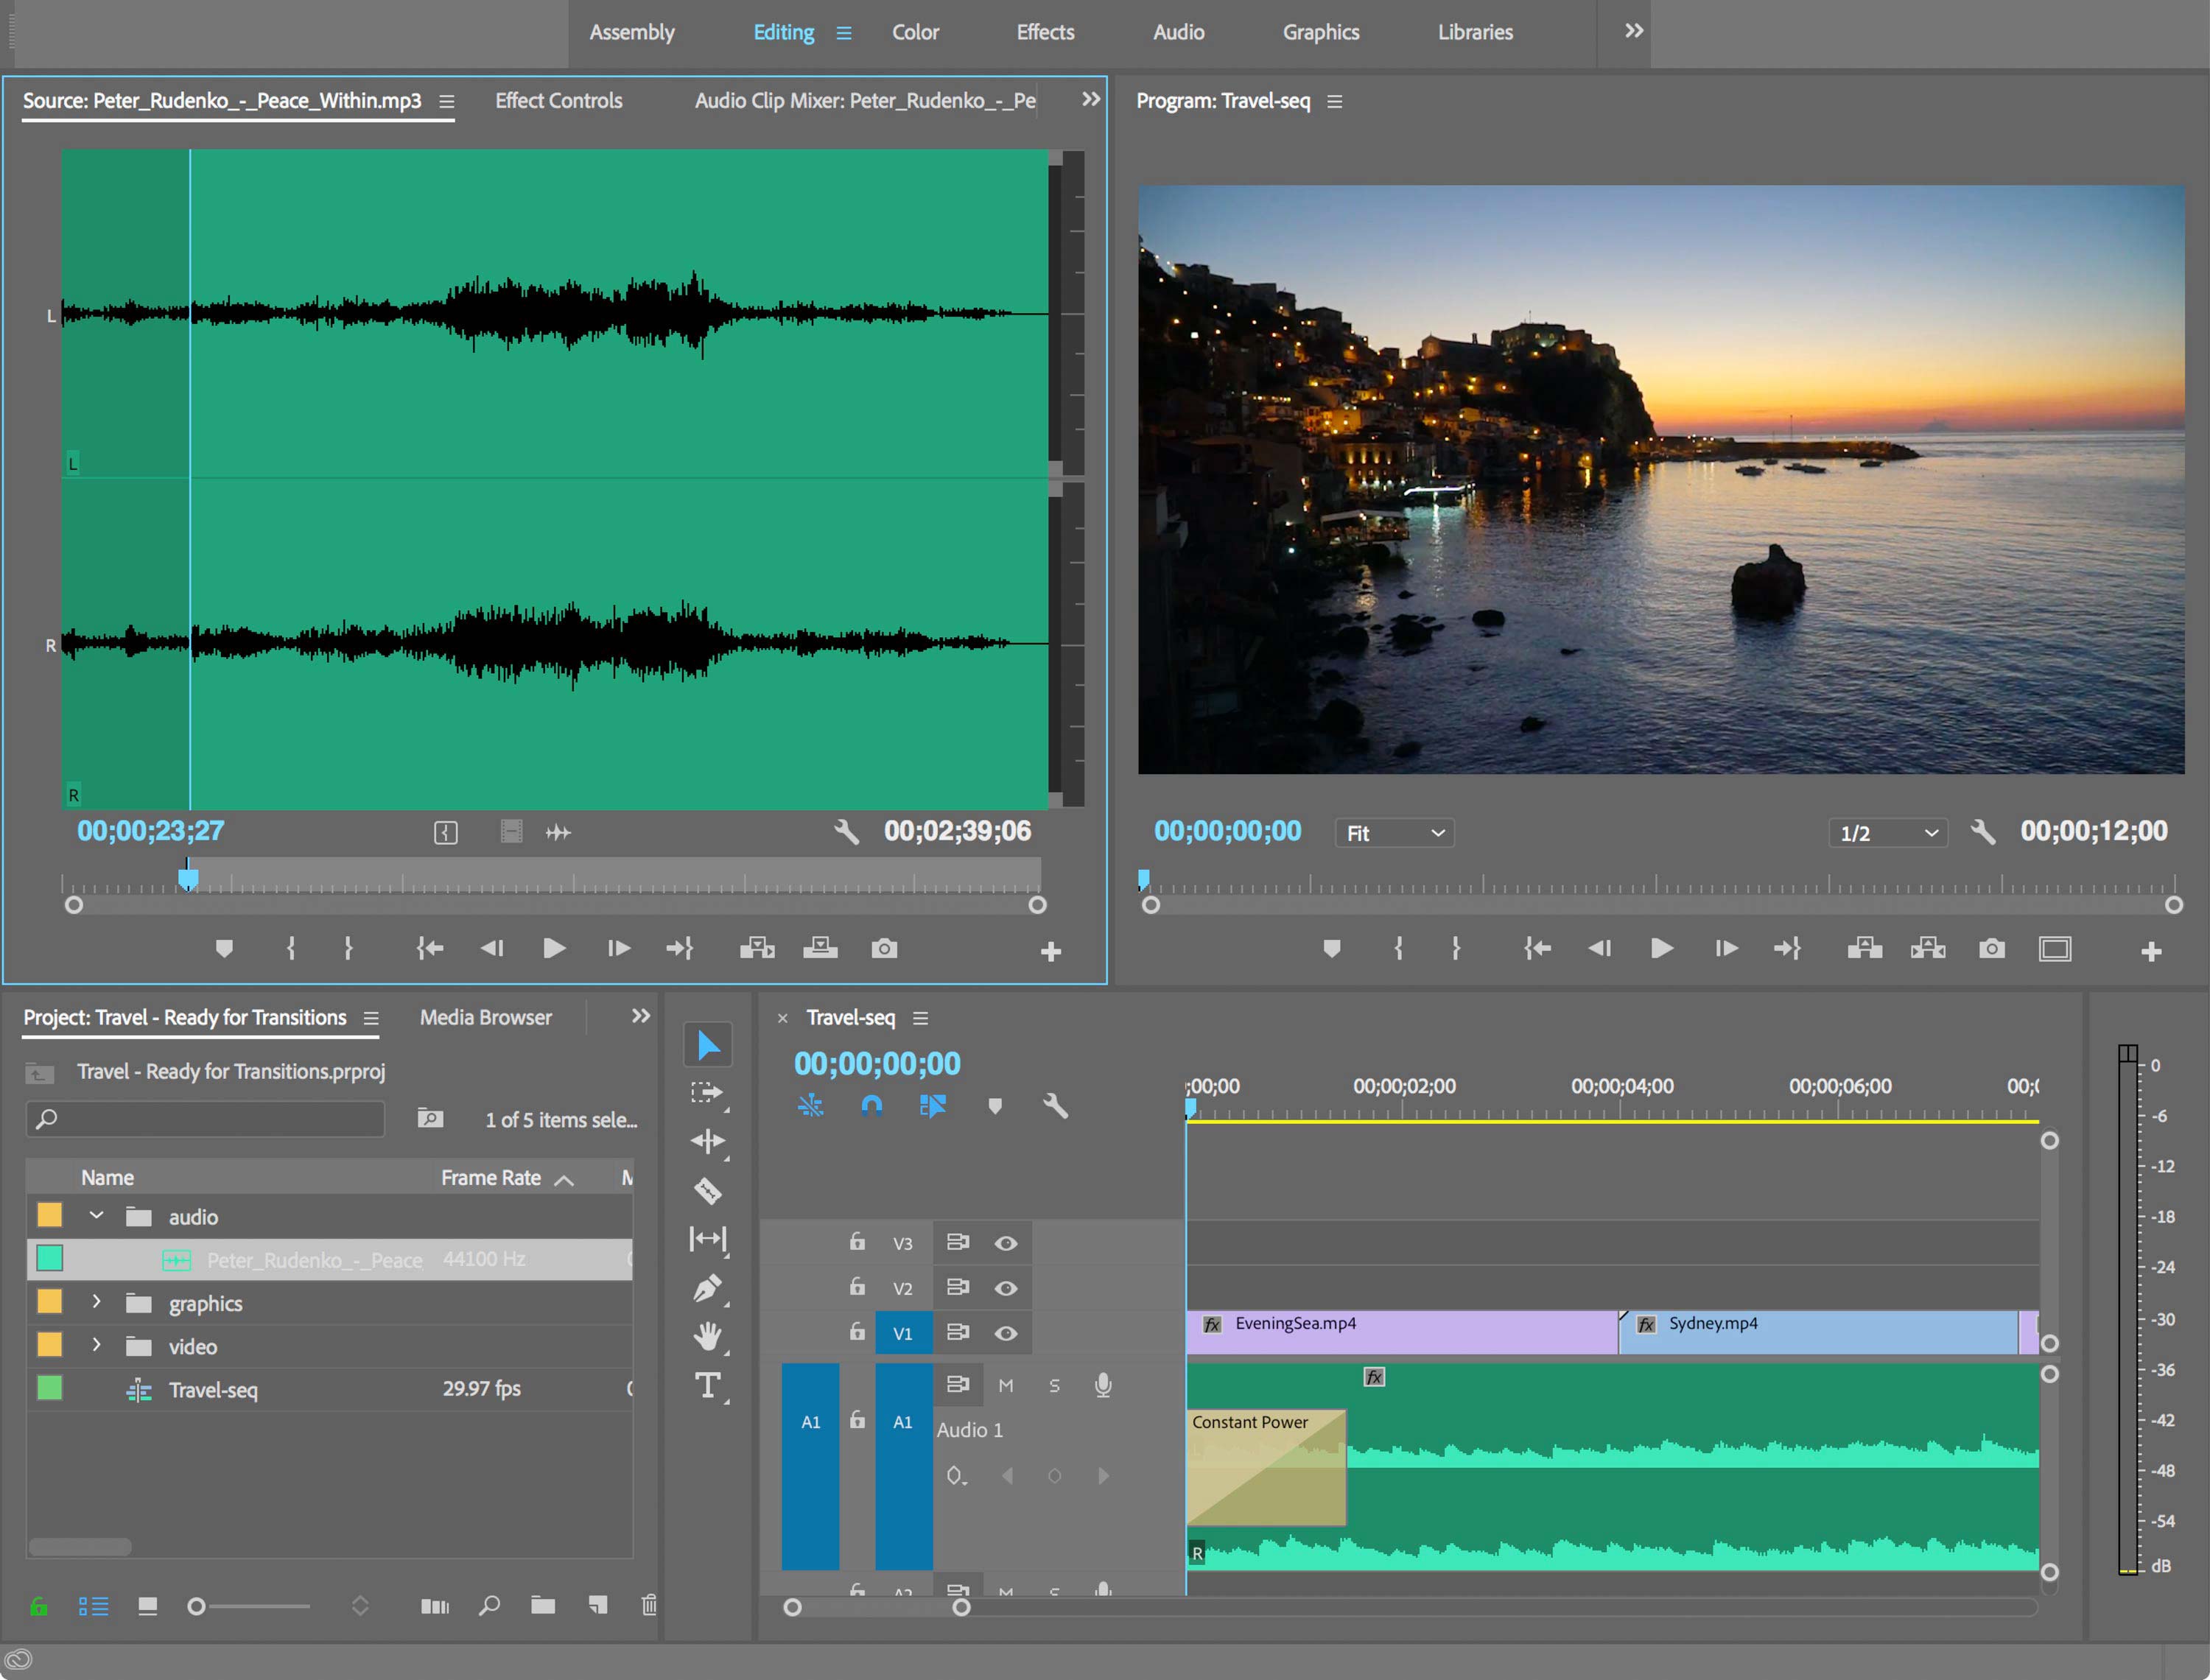Play the Program monitor sequence

pos(1661,948)
